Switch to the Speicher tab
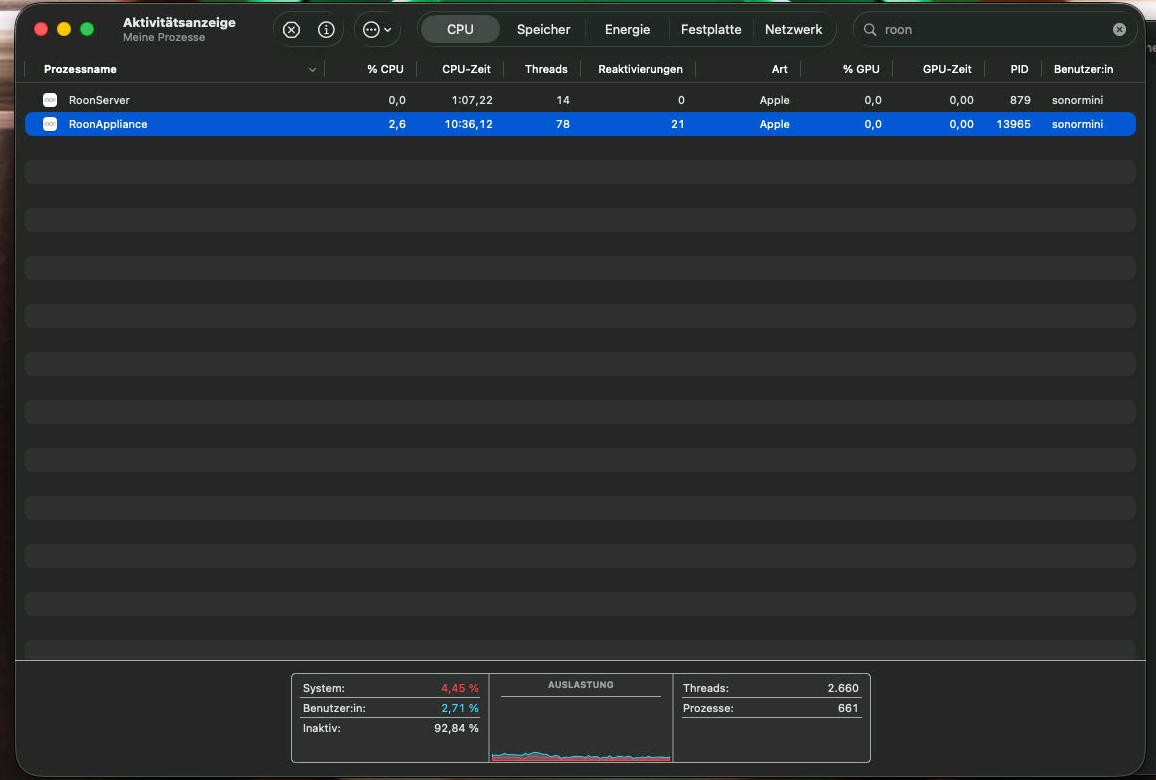1156x780 pixels. tap(543, 29)
